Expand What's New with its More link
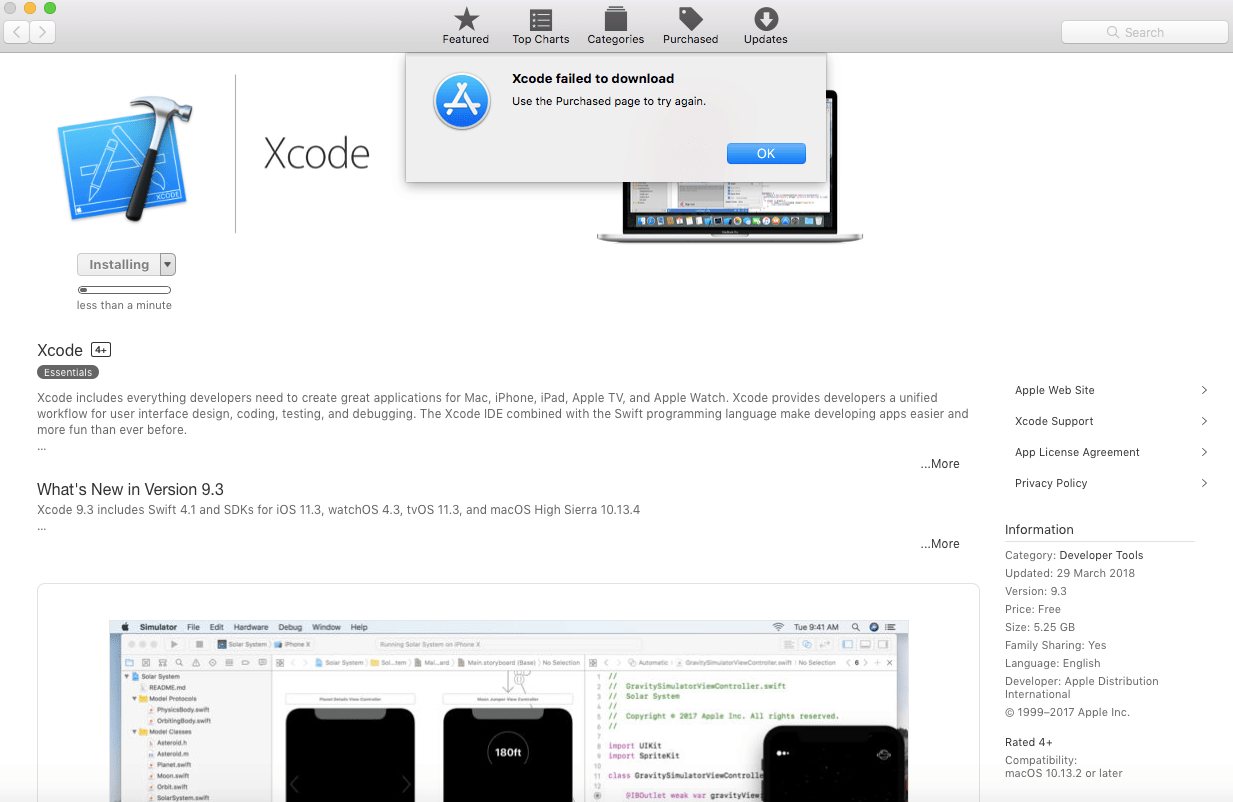The width and height of the screenshot is (1233, 802). (940, 544)
